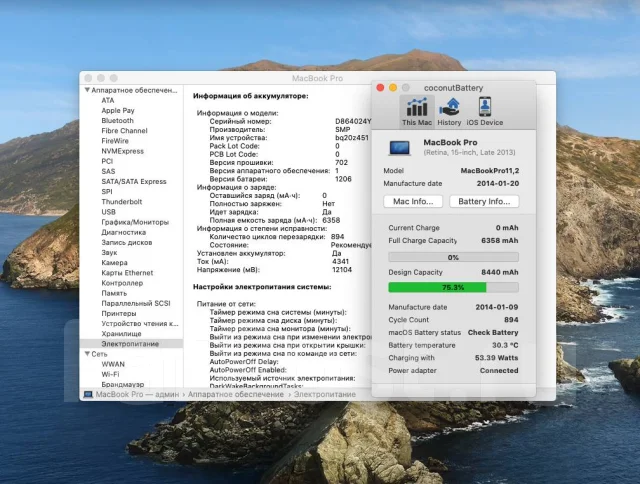The image size is (640, 484).
Task: Select USB in the sidebar
Action: click(x=108, y=212)
